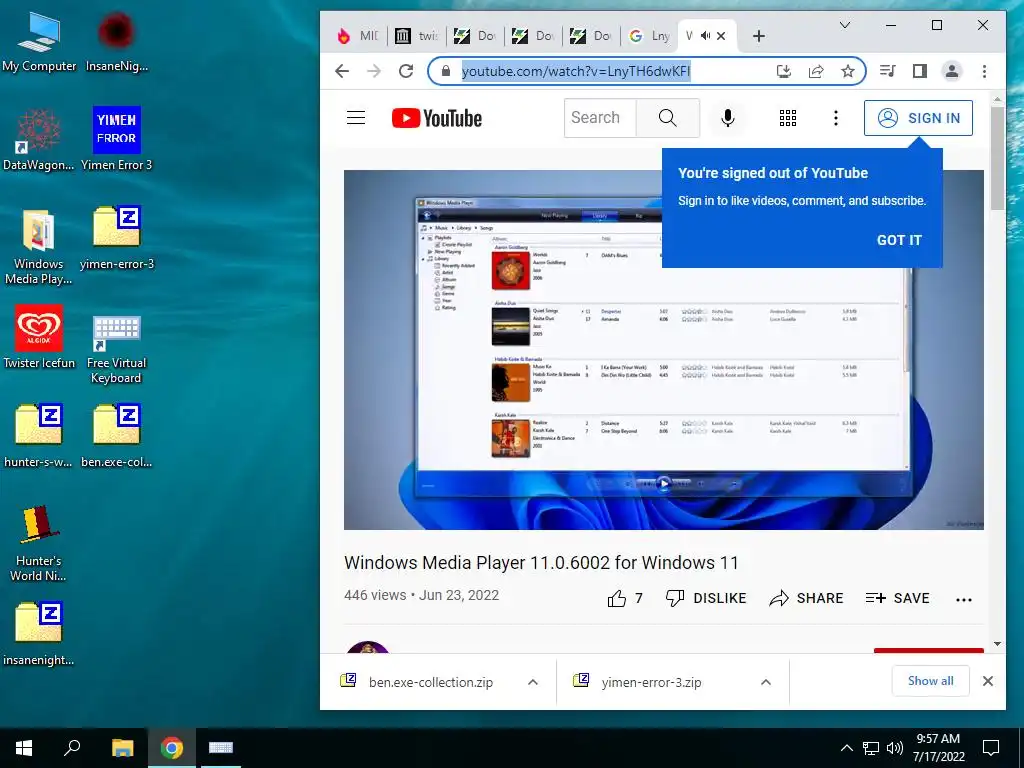Open Chrome tab search dropdown arrow
The height and width of the screenshot is (768, 1024).
[x=844, y=25]
